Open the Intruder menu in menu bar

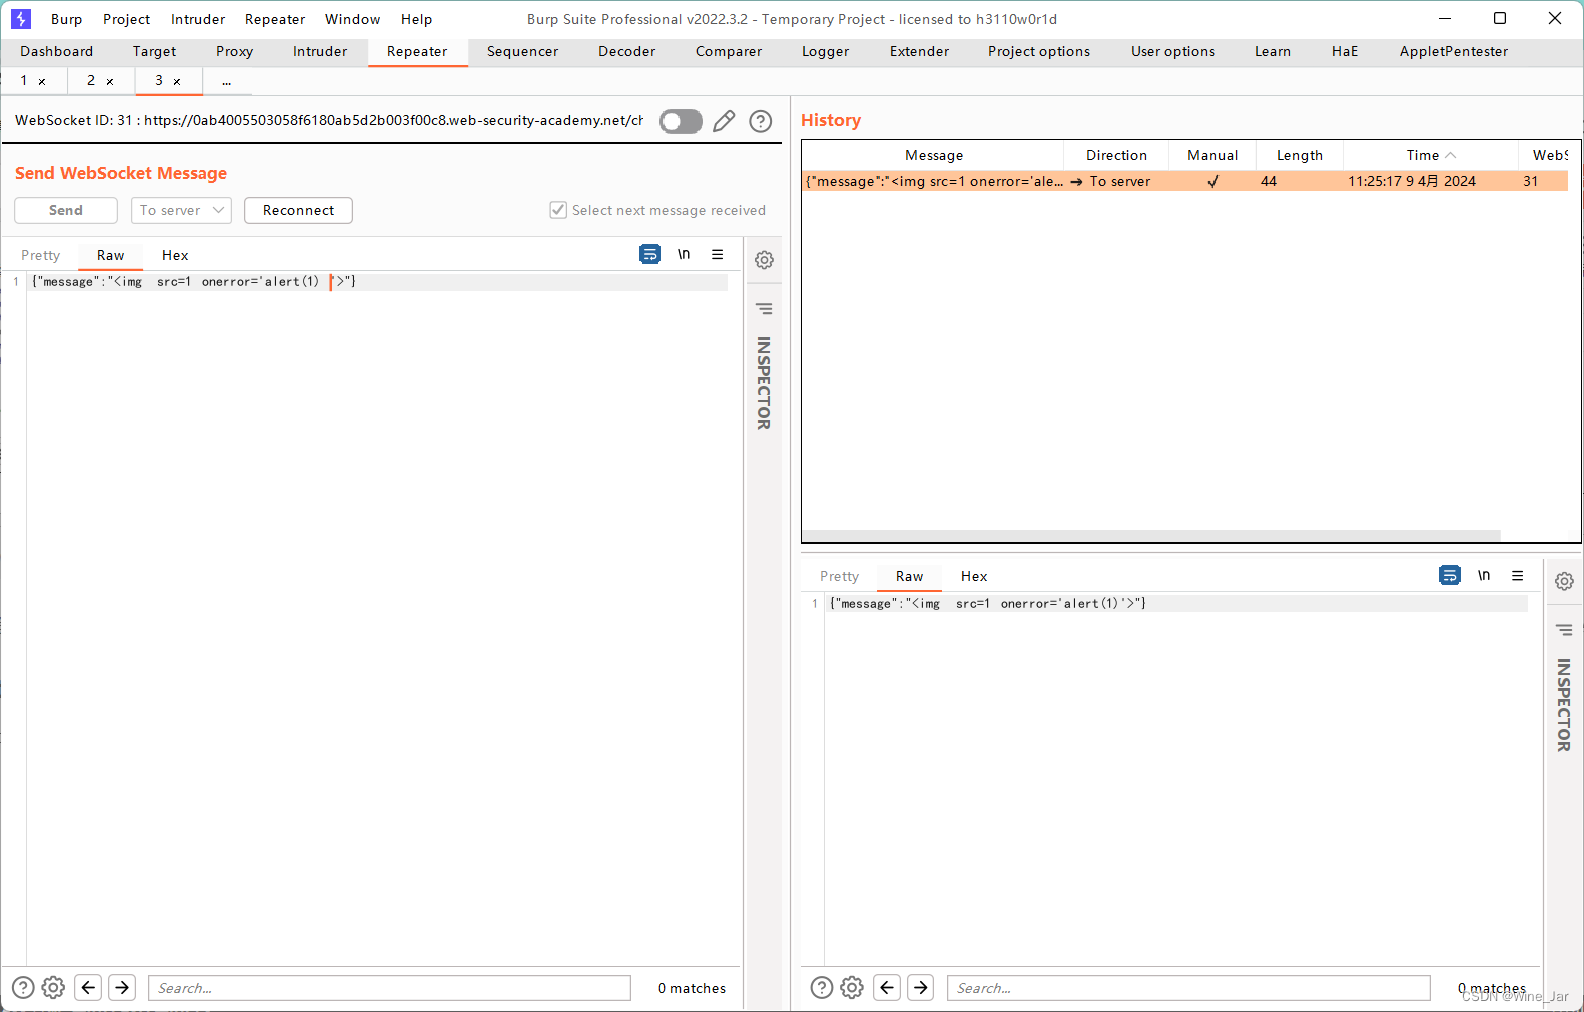click(x=198, y=19)
